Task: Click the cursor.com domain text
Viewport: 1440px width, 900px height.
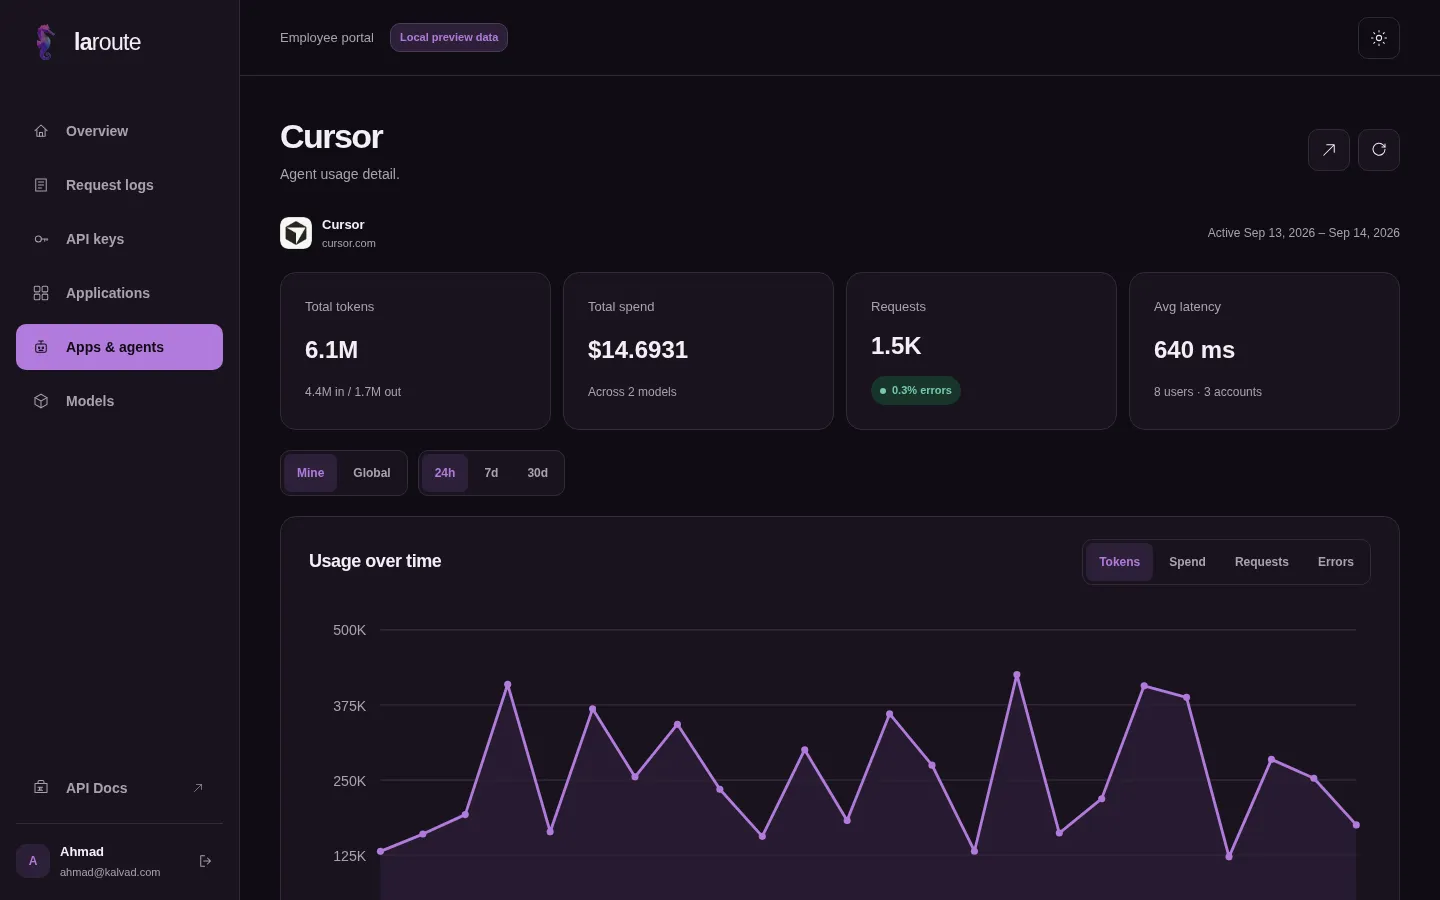Action: point(349,243)
